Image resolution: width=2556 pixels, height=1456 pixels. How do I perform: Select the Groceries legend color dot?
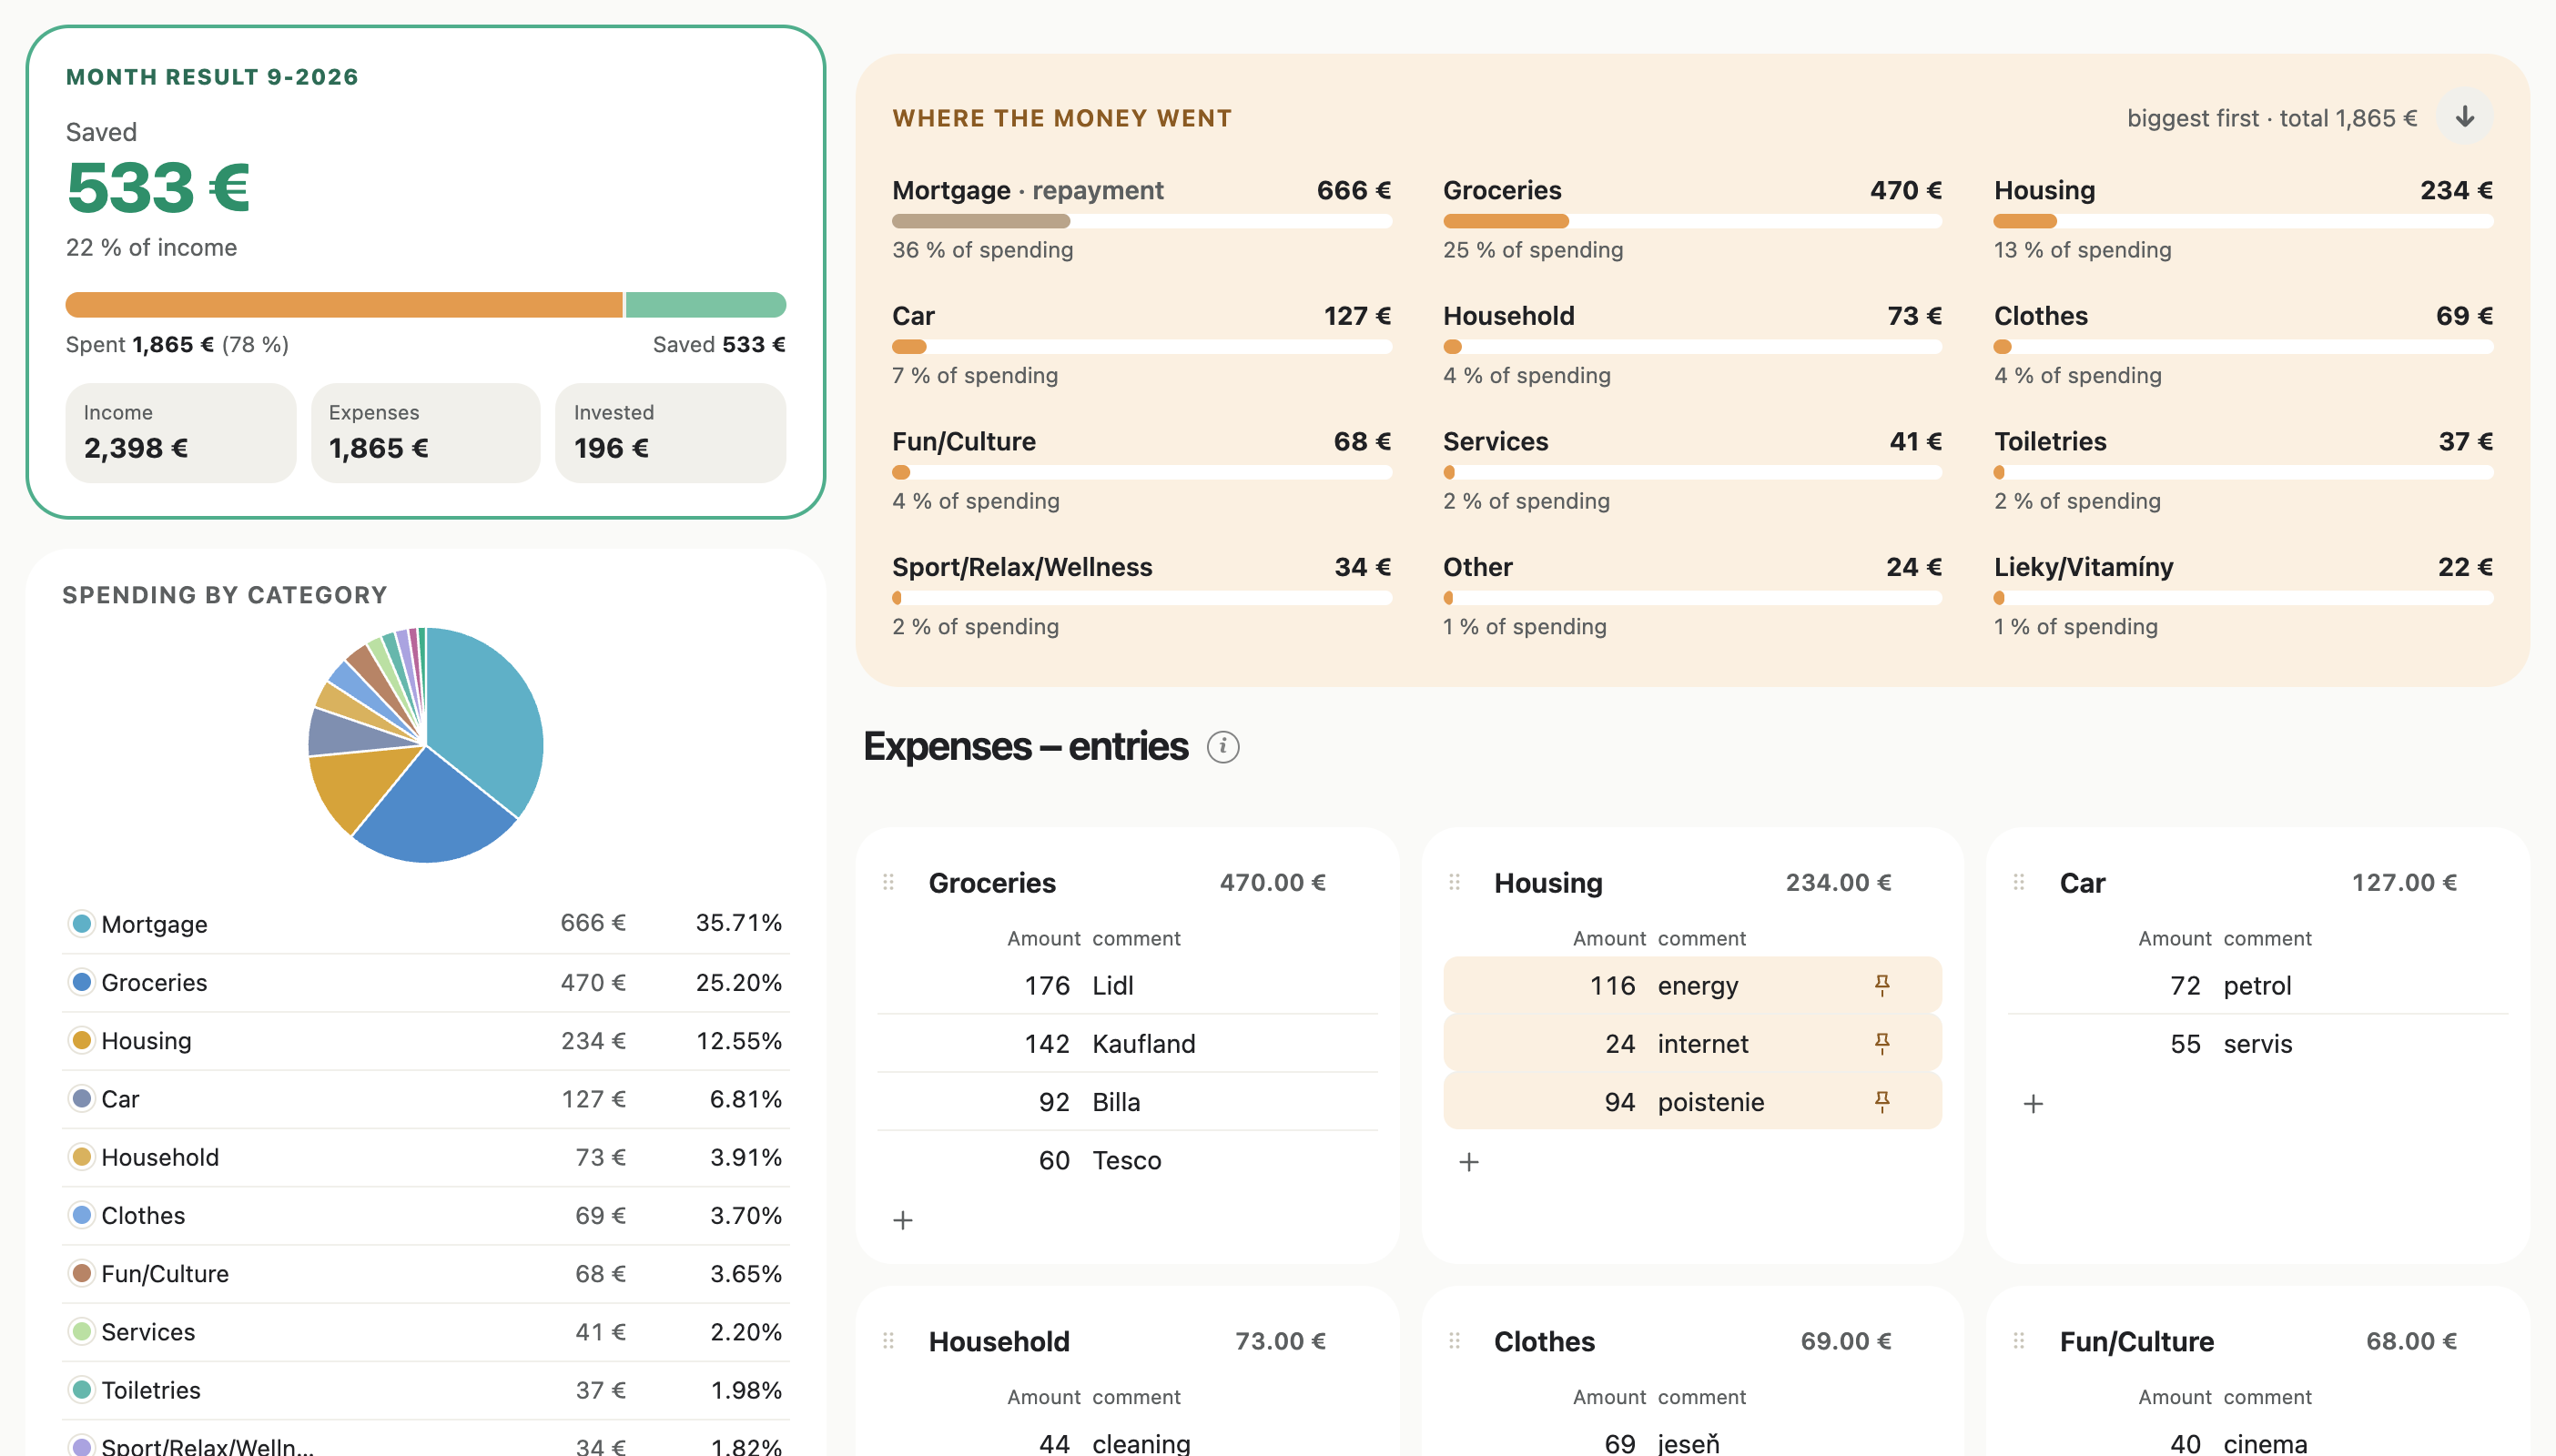(82, 982)
